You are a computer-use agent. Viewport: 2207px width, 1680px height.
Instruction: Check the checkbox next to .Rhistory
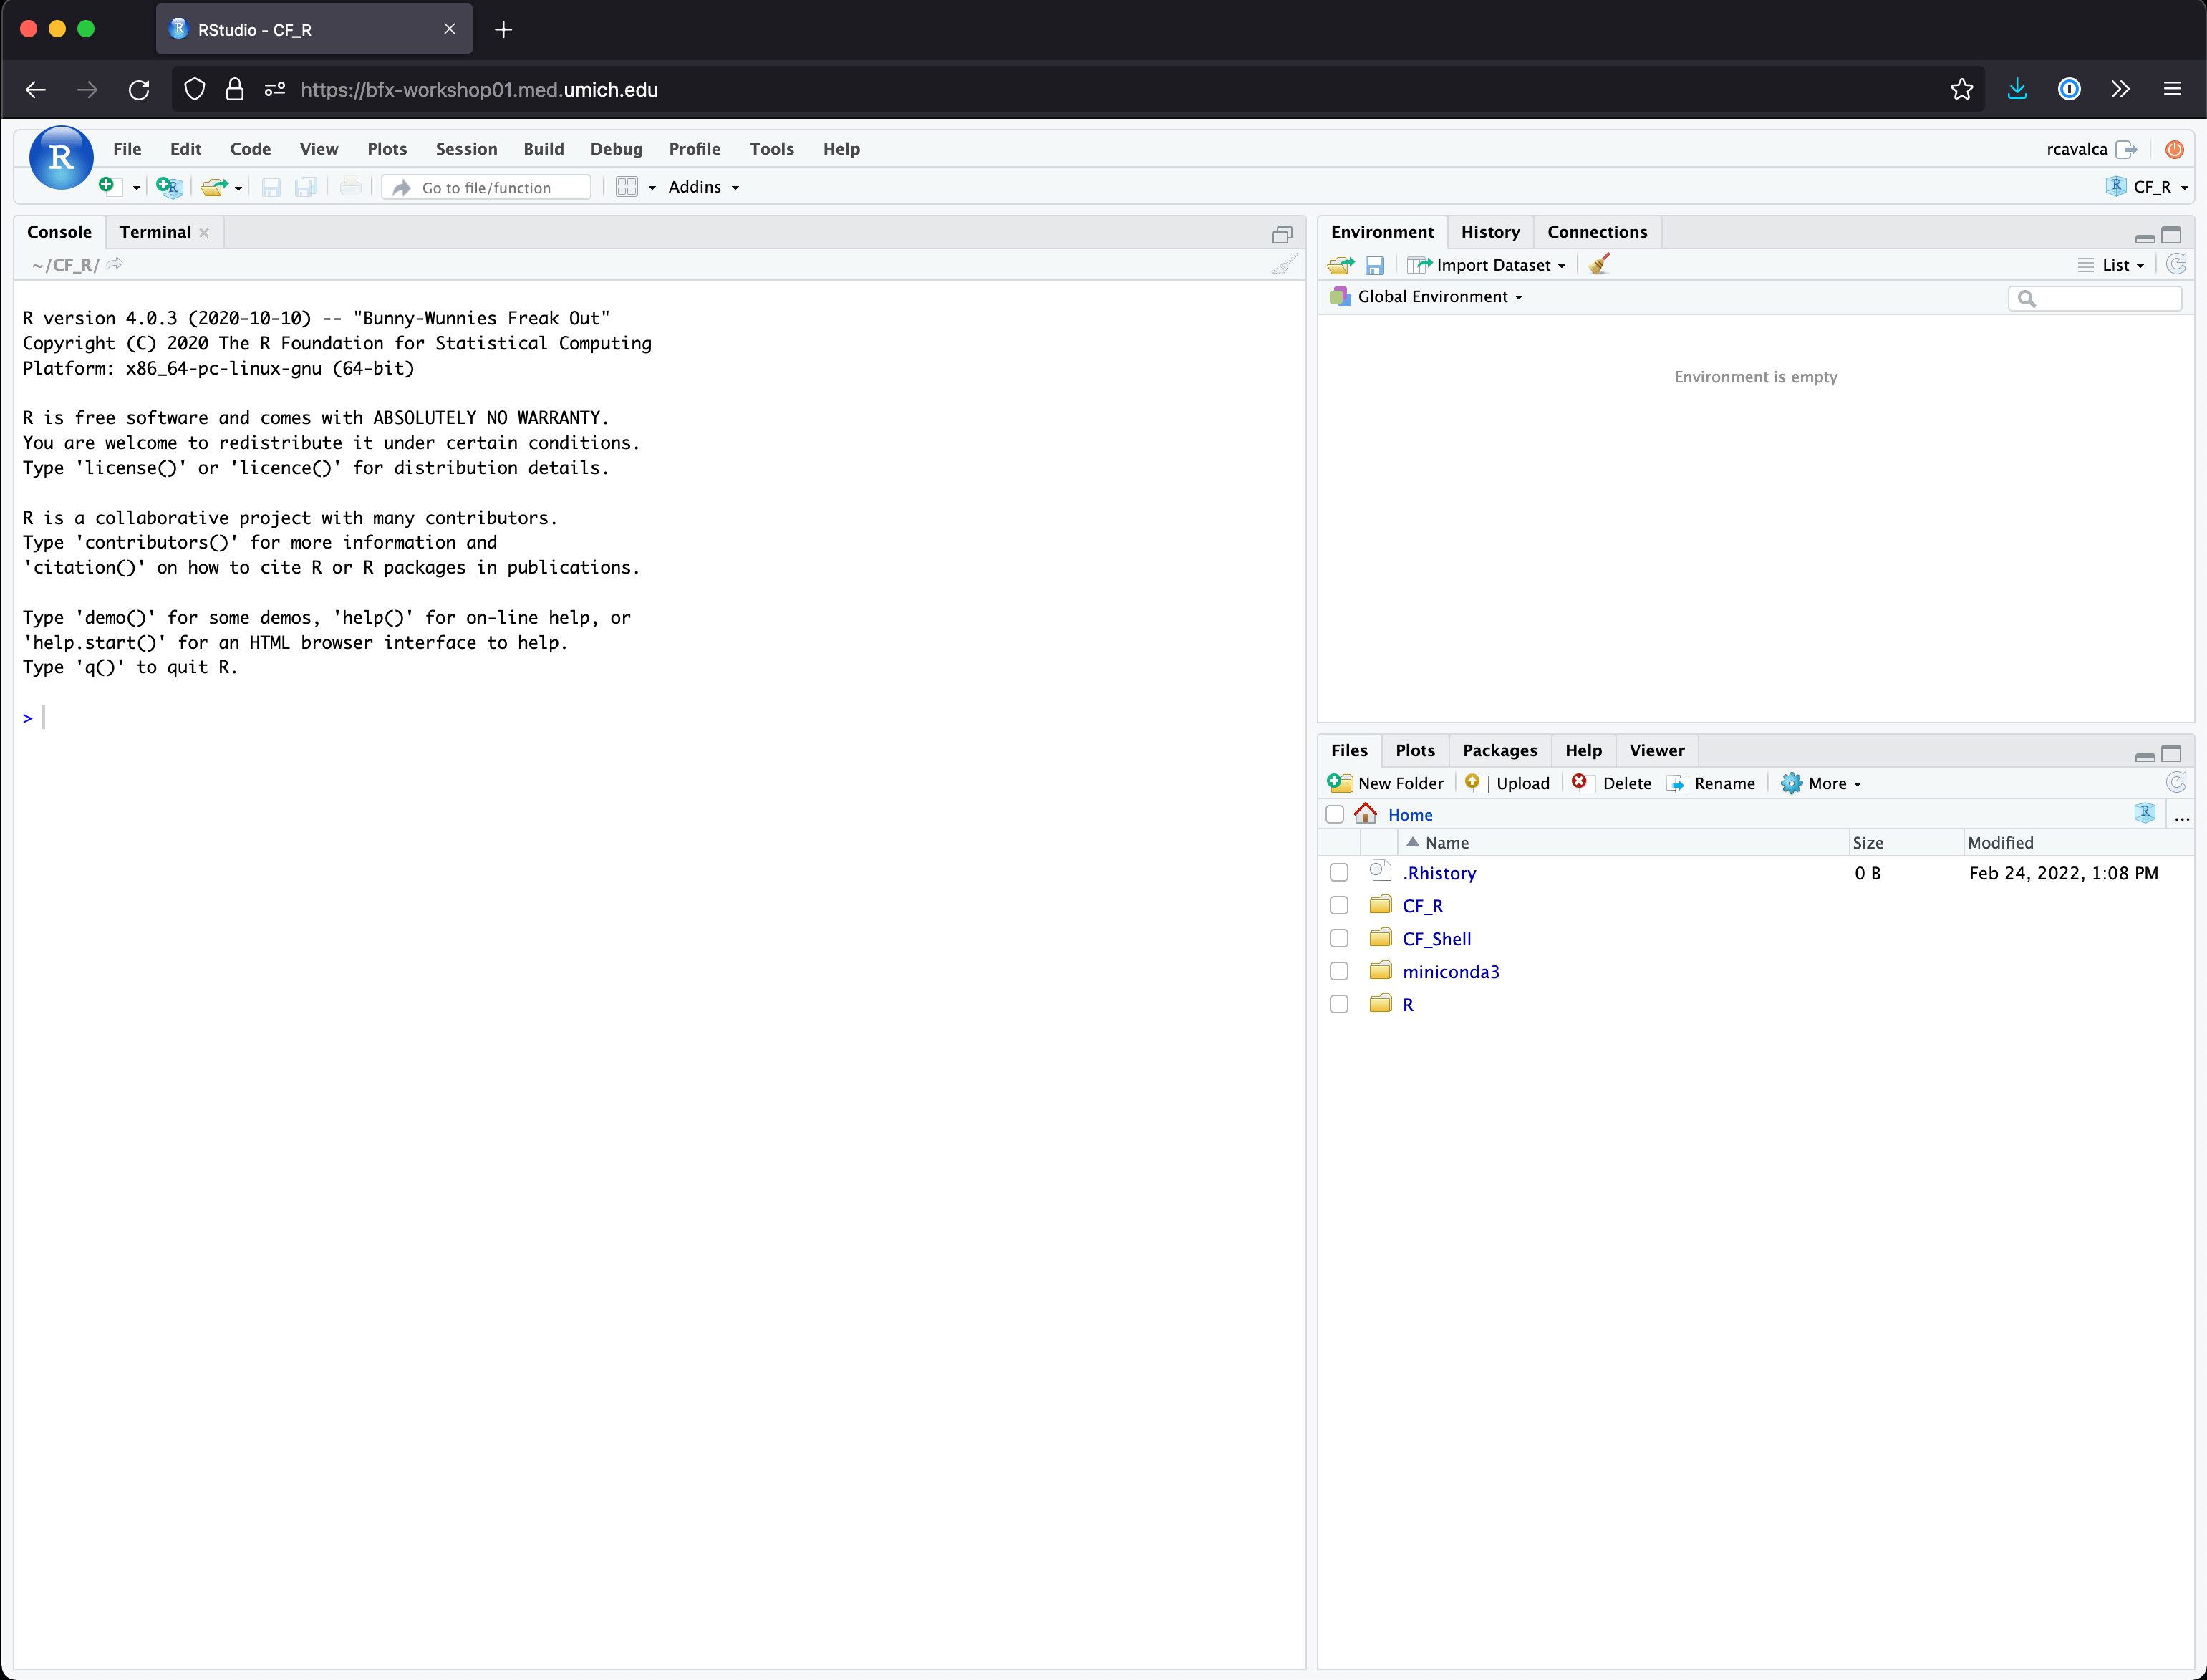(x=1339, y=872)
